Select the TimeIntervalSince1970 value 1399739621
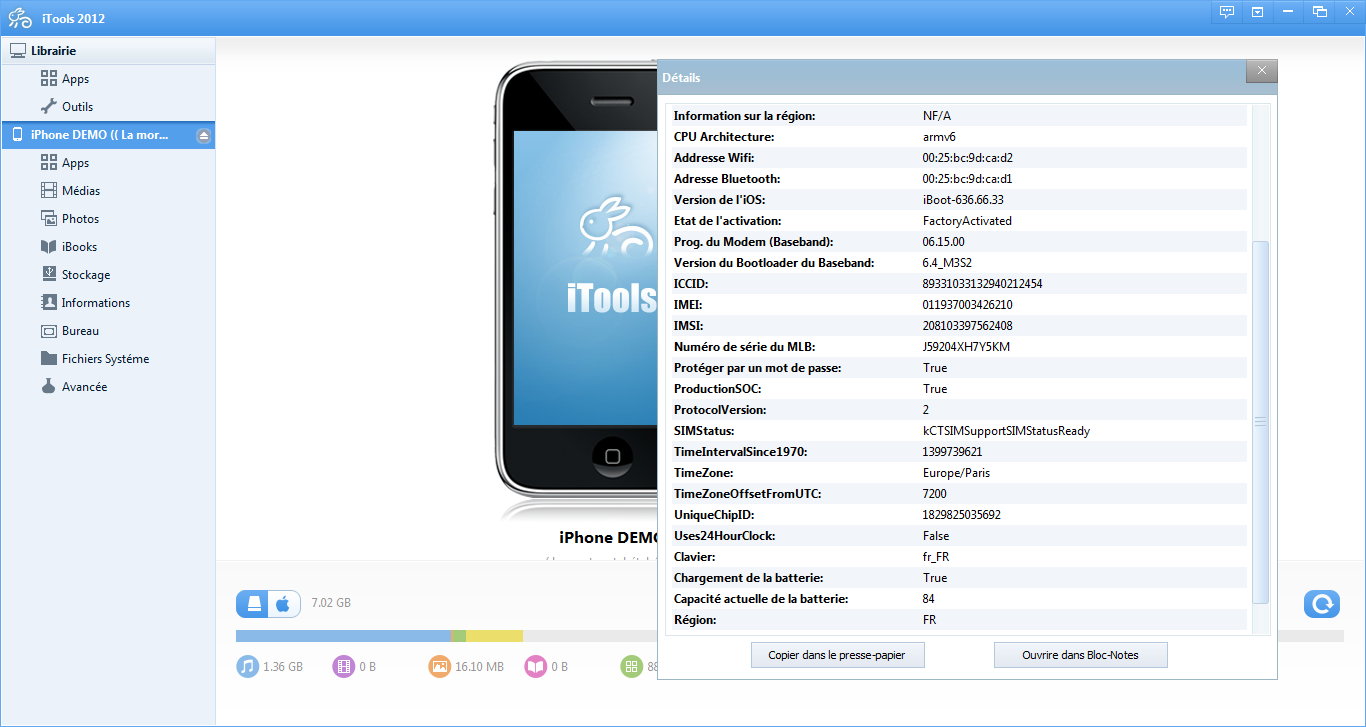This screenshot has height=727, width=1366. pyautogui.click(x=953, y=452)
